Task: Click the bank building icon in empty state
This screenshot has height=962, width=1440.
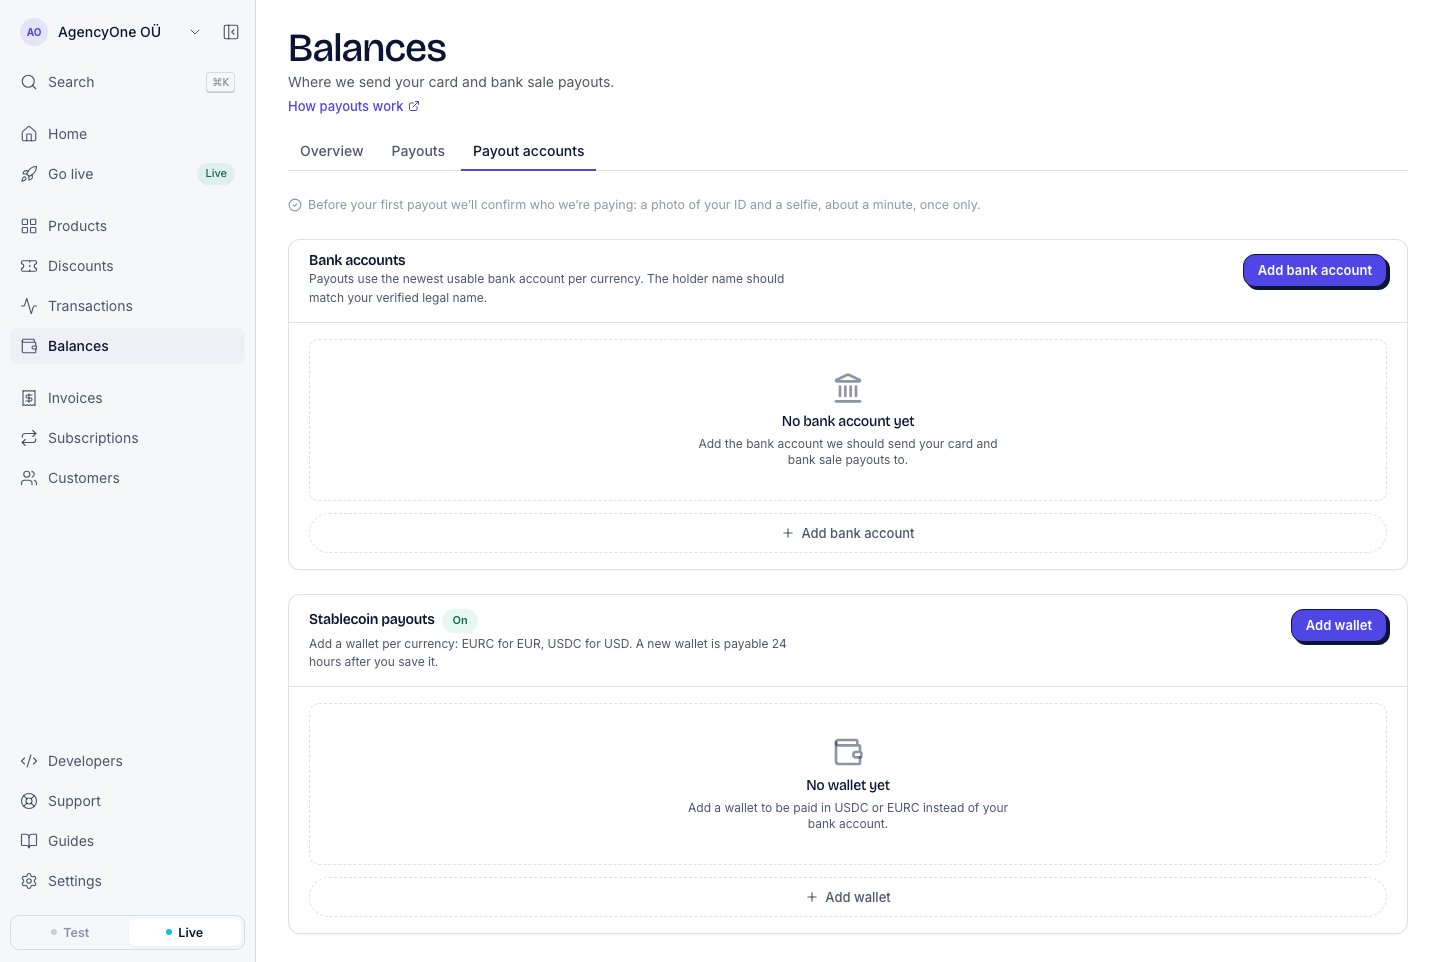Action: [x=848, y=387]
